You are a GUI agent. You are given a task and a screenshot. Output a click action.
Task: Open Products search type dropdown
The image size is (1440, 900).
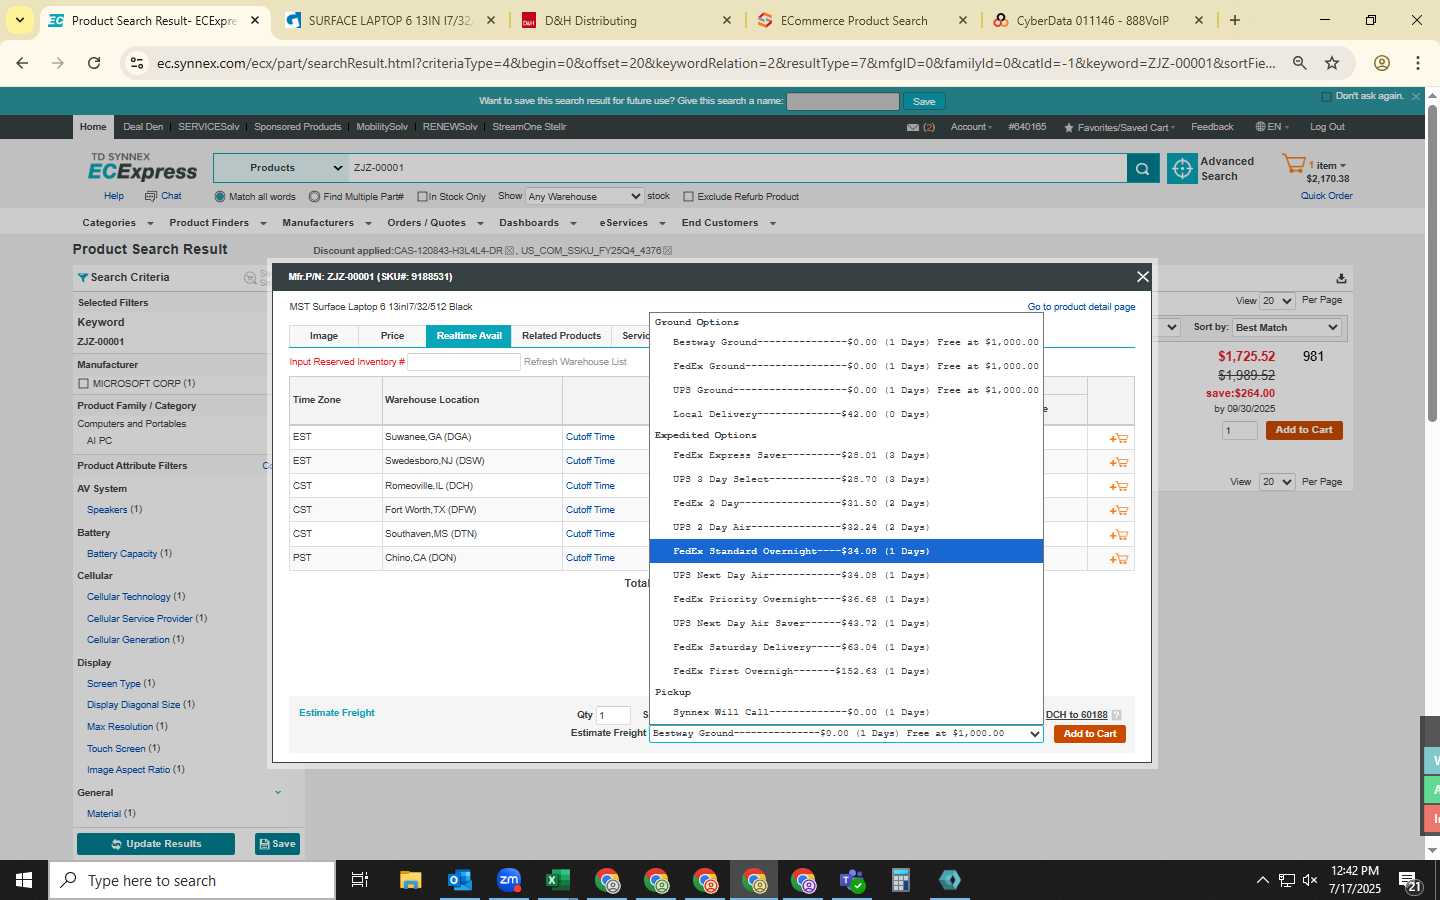[281, 168]
